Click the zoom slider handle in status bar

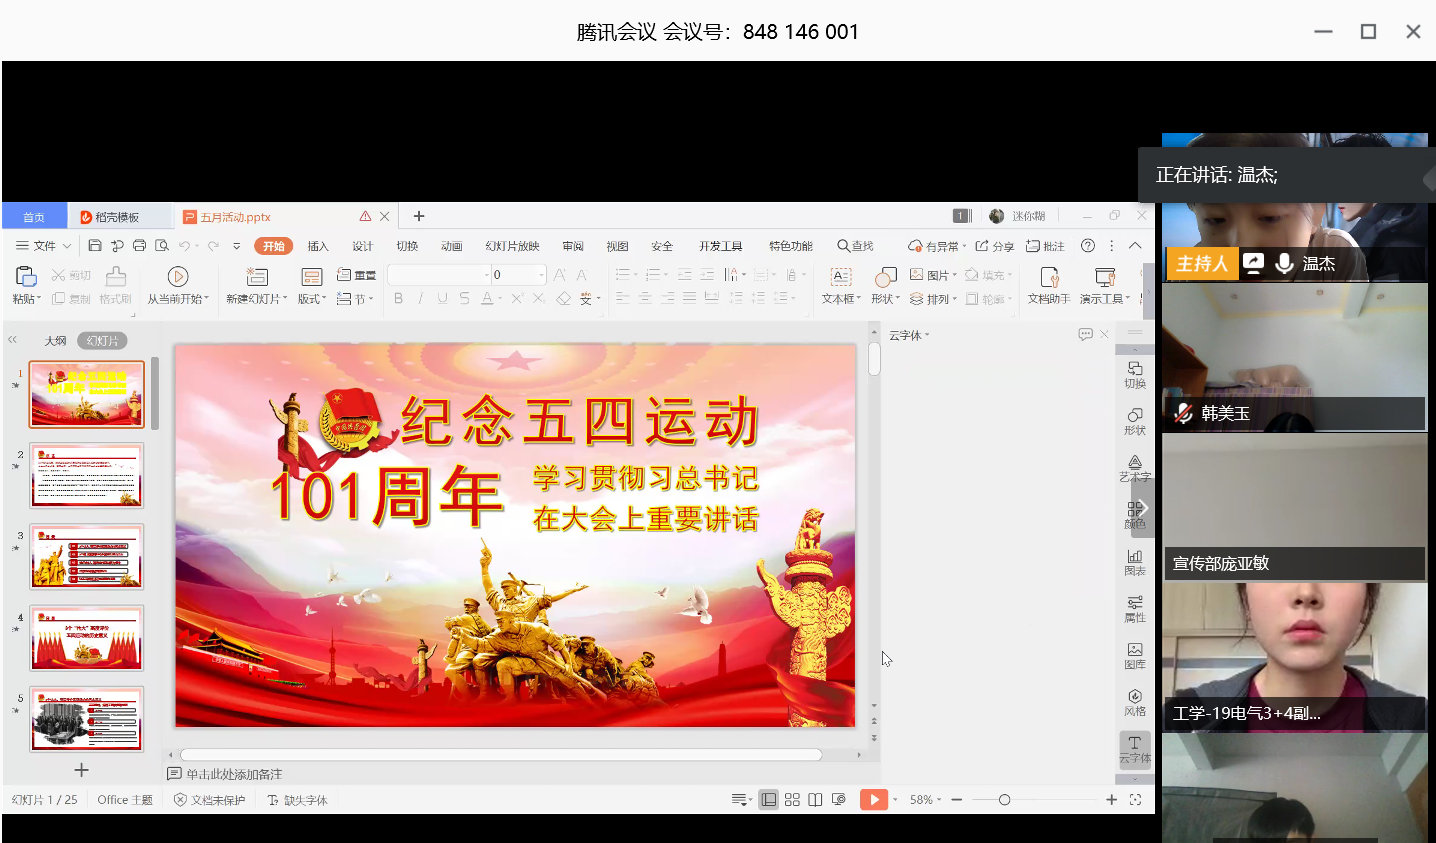coord(1005,800)
